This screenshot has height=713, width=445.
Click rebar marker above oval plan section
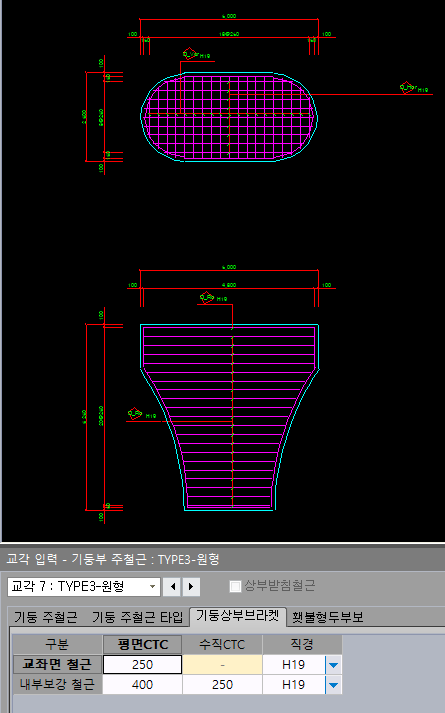(x=196, y=54)
